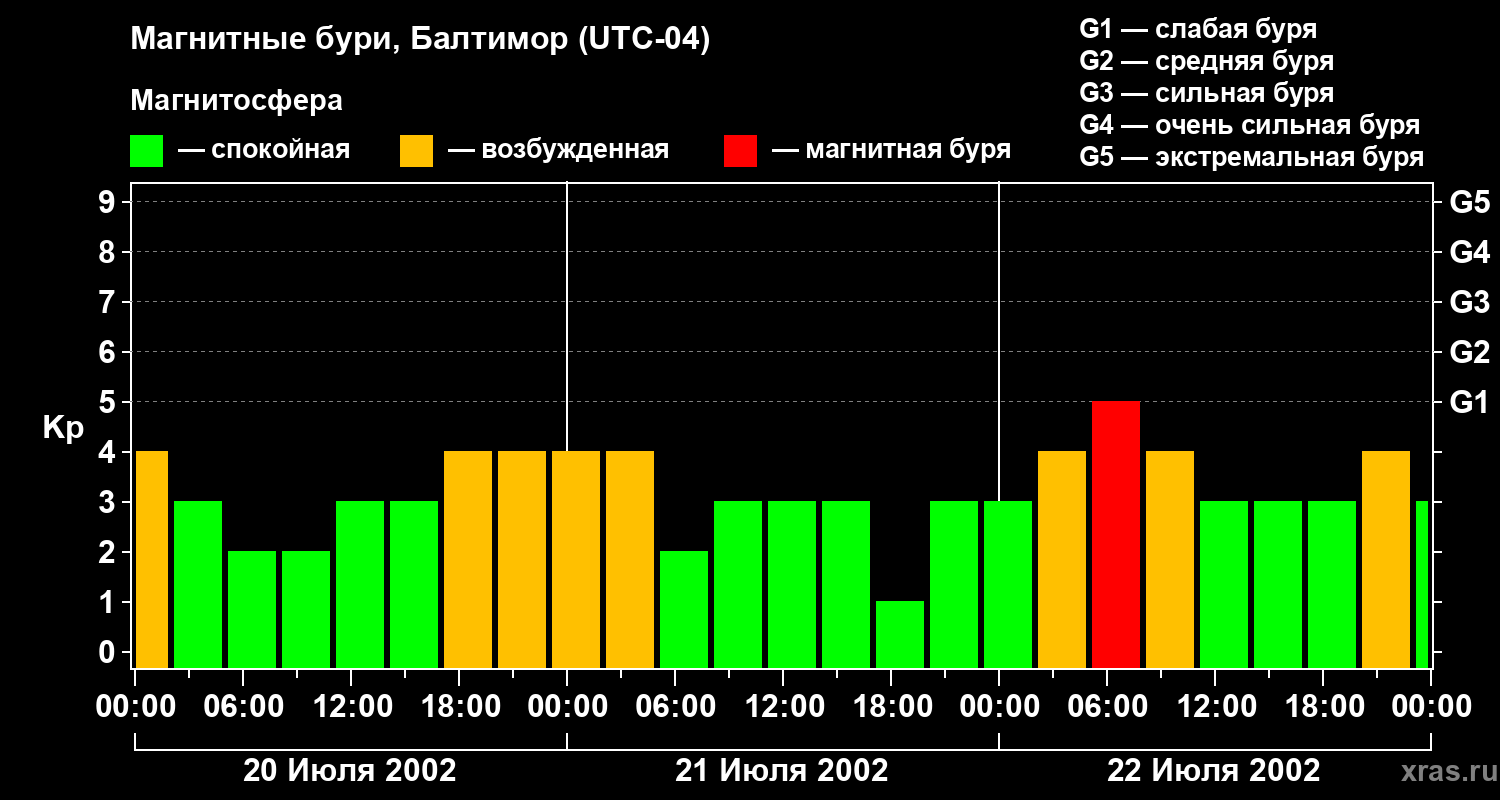Click the title "Магнитные бури, Балтимор (UTC-04)"
This screenshot has height=800, width=1500.
[x=420, y=40]
